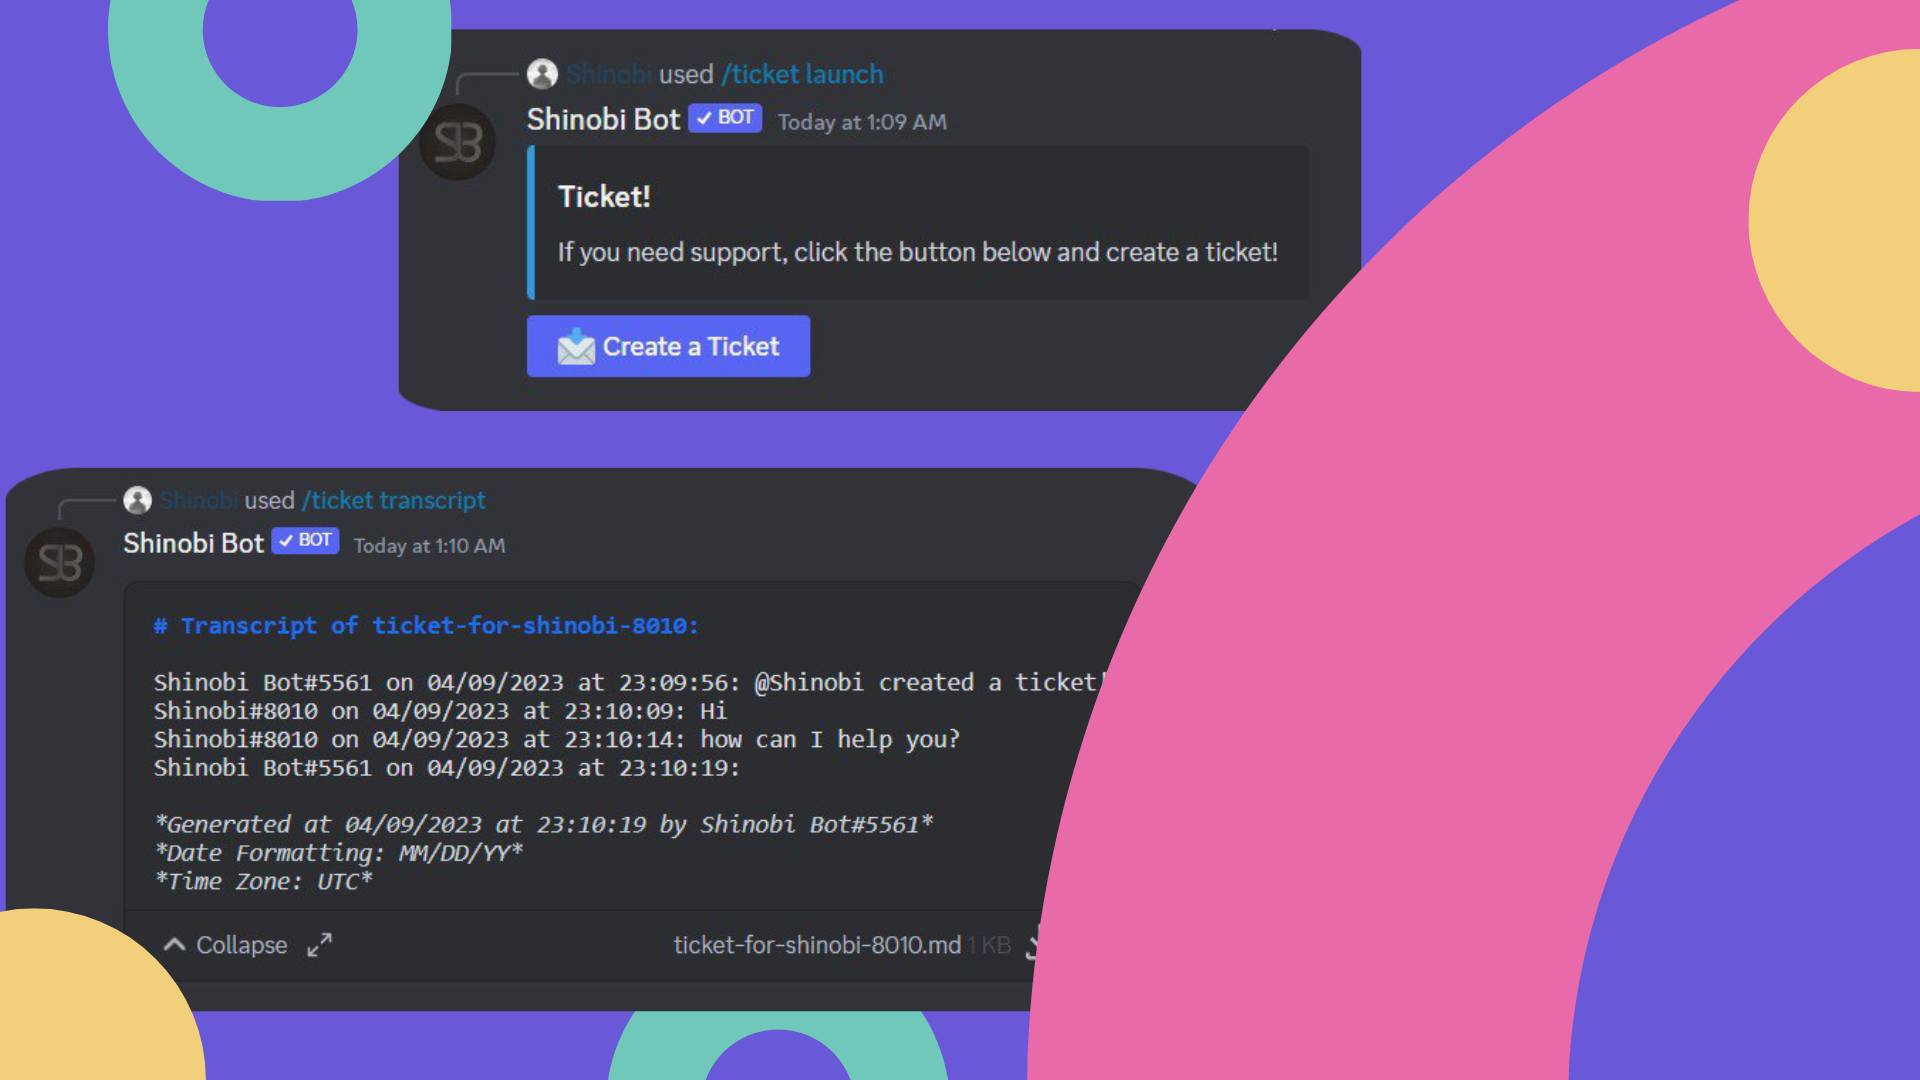Click the collapse arrow on transcript preview

[173, 944]
